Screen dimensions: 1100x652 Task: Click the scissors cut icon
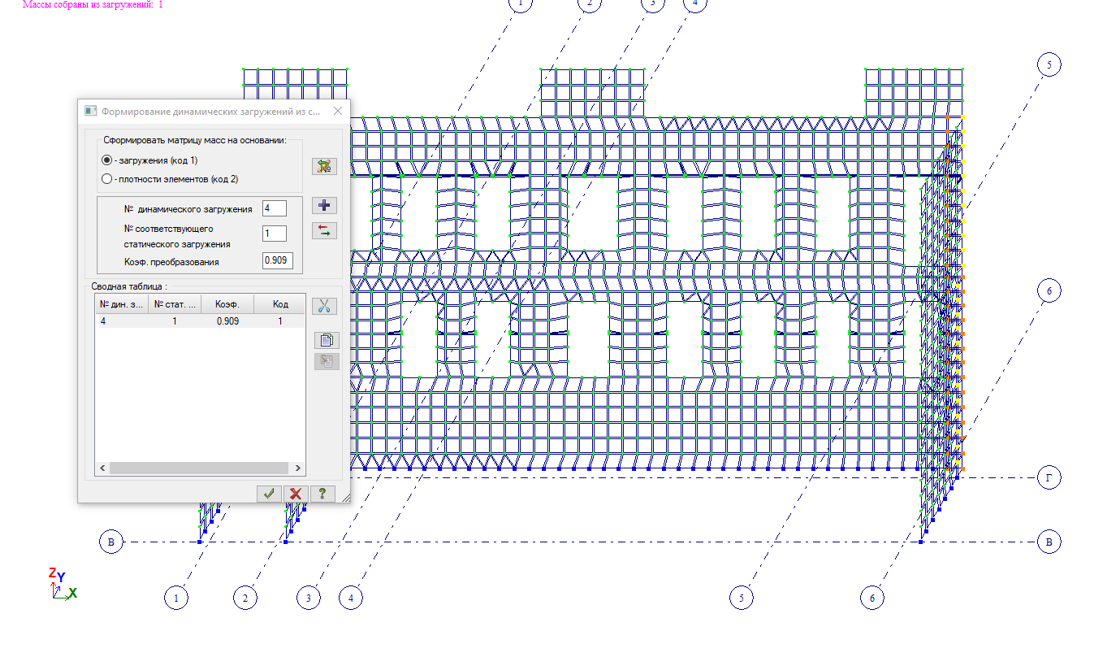(x=324, y=306)
